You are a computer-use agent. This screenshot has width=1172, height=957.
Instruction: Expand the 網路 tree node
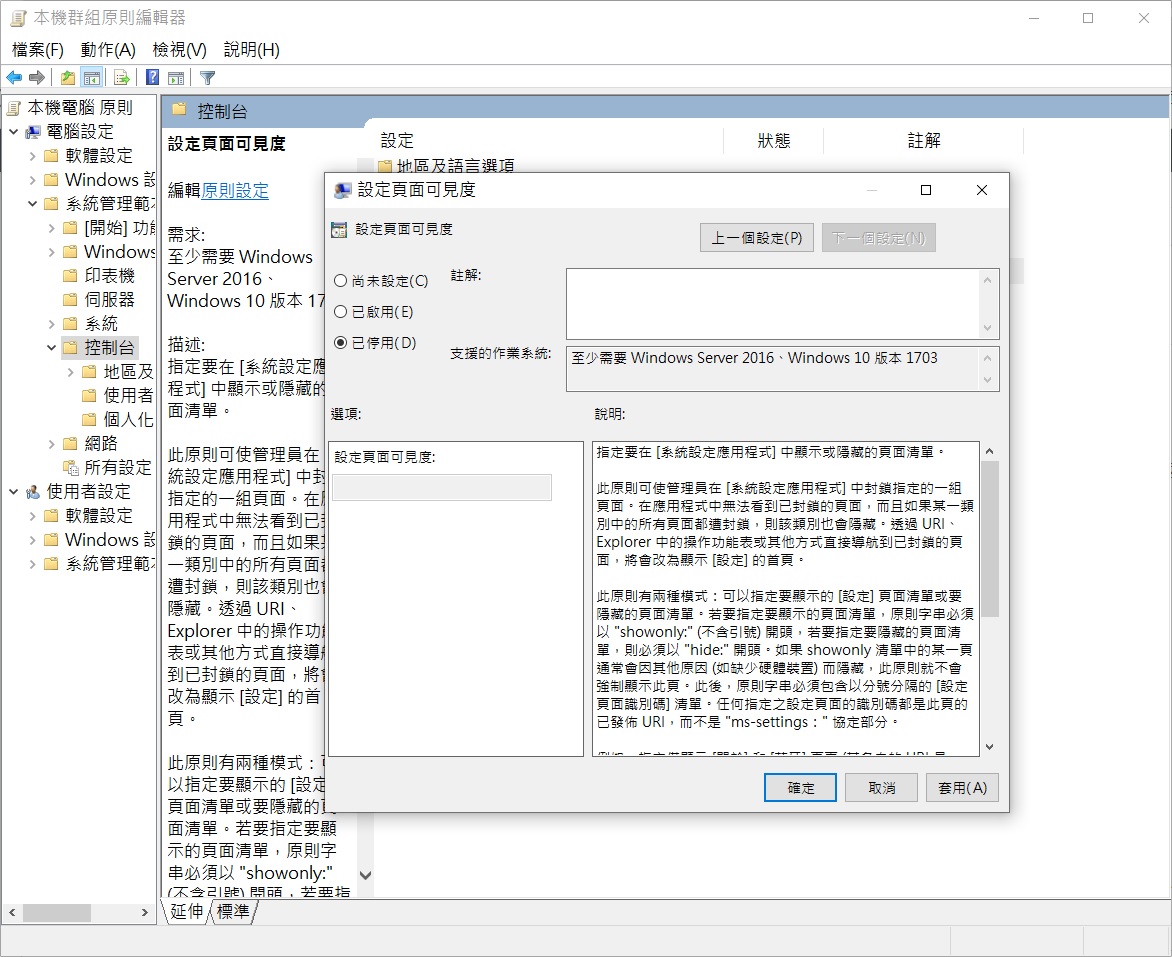click(52, 444)
